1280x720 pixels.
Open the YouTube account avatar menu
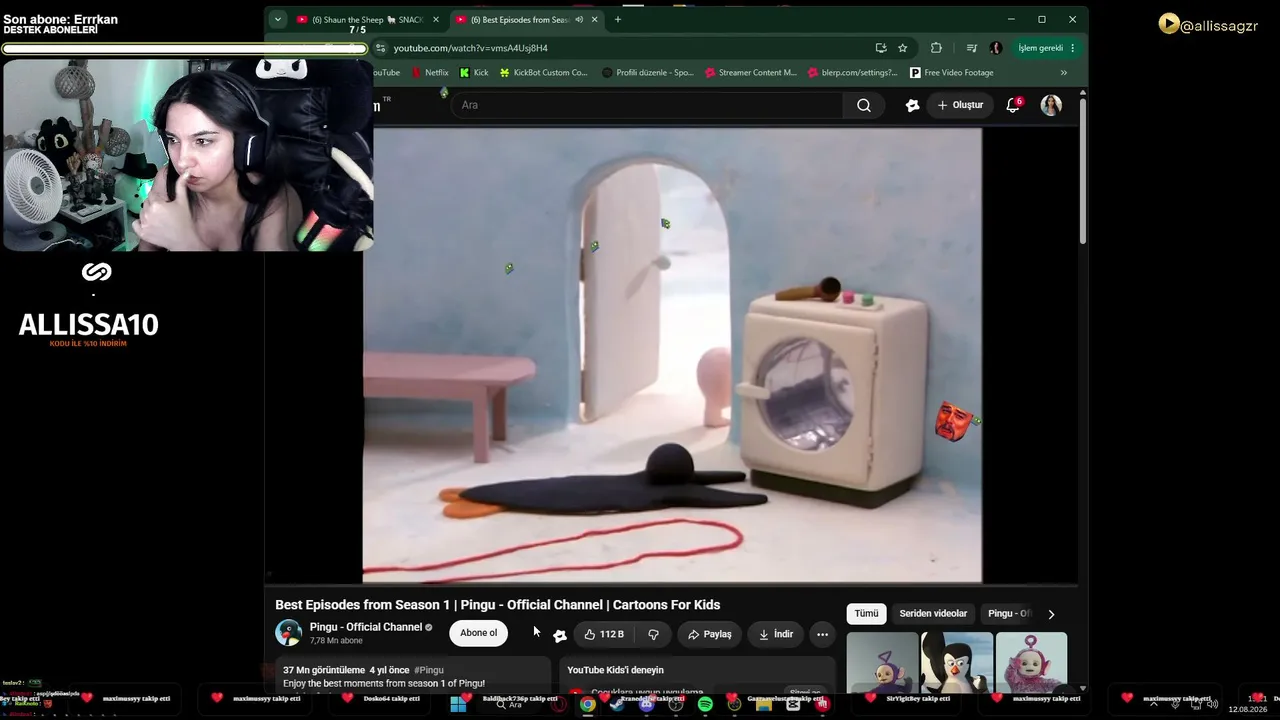pyautogui.click(x=1051, y=105)
